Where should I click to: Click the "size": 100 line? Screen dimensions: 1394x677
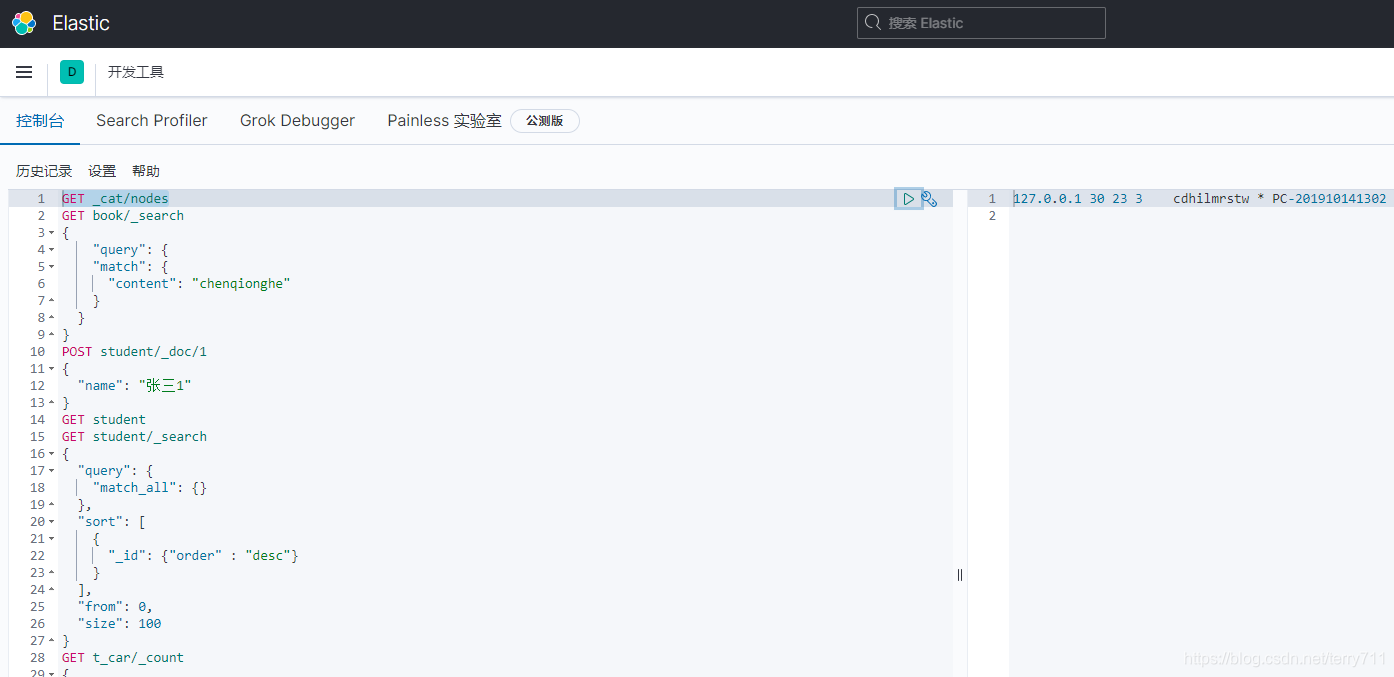[x=119, y=624]
